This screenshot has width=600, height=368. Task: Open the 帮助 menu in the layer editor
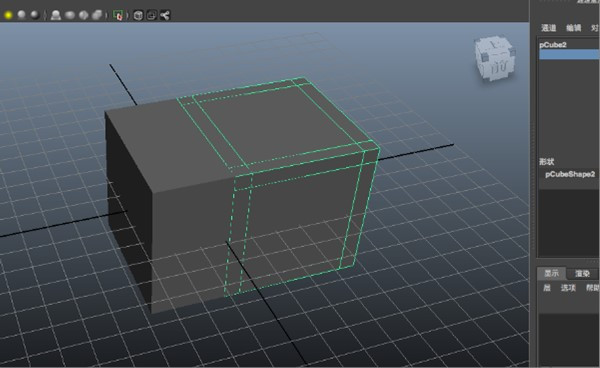click(593, 288)
